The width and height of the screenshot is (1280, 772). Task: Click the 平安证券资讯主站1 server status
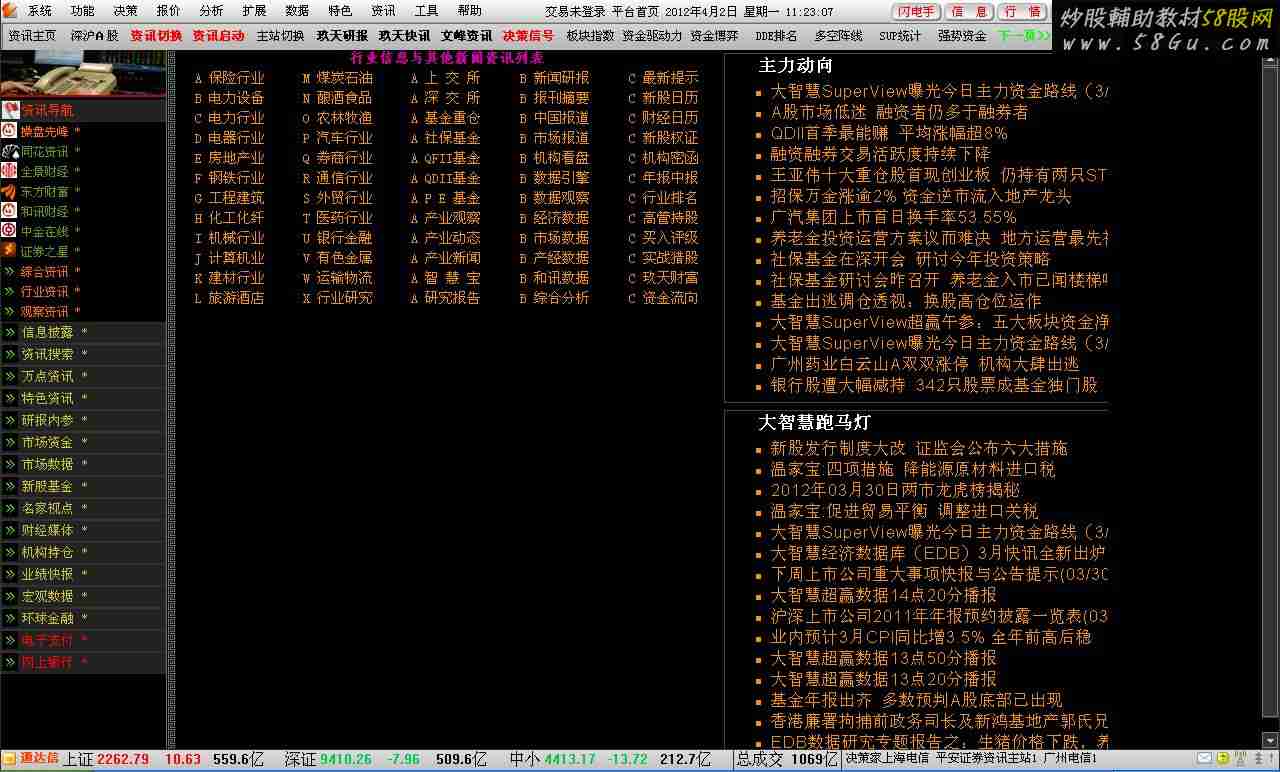[987, 759]
